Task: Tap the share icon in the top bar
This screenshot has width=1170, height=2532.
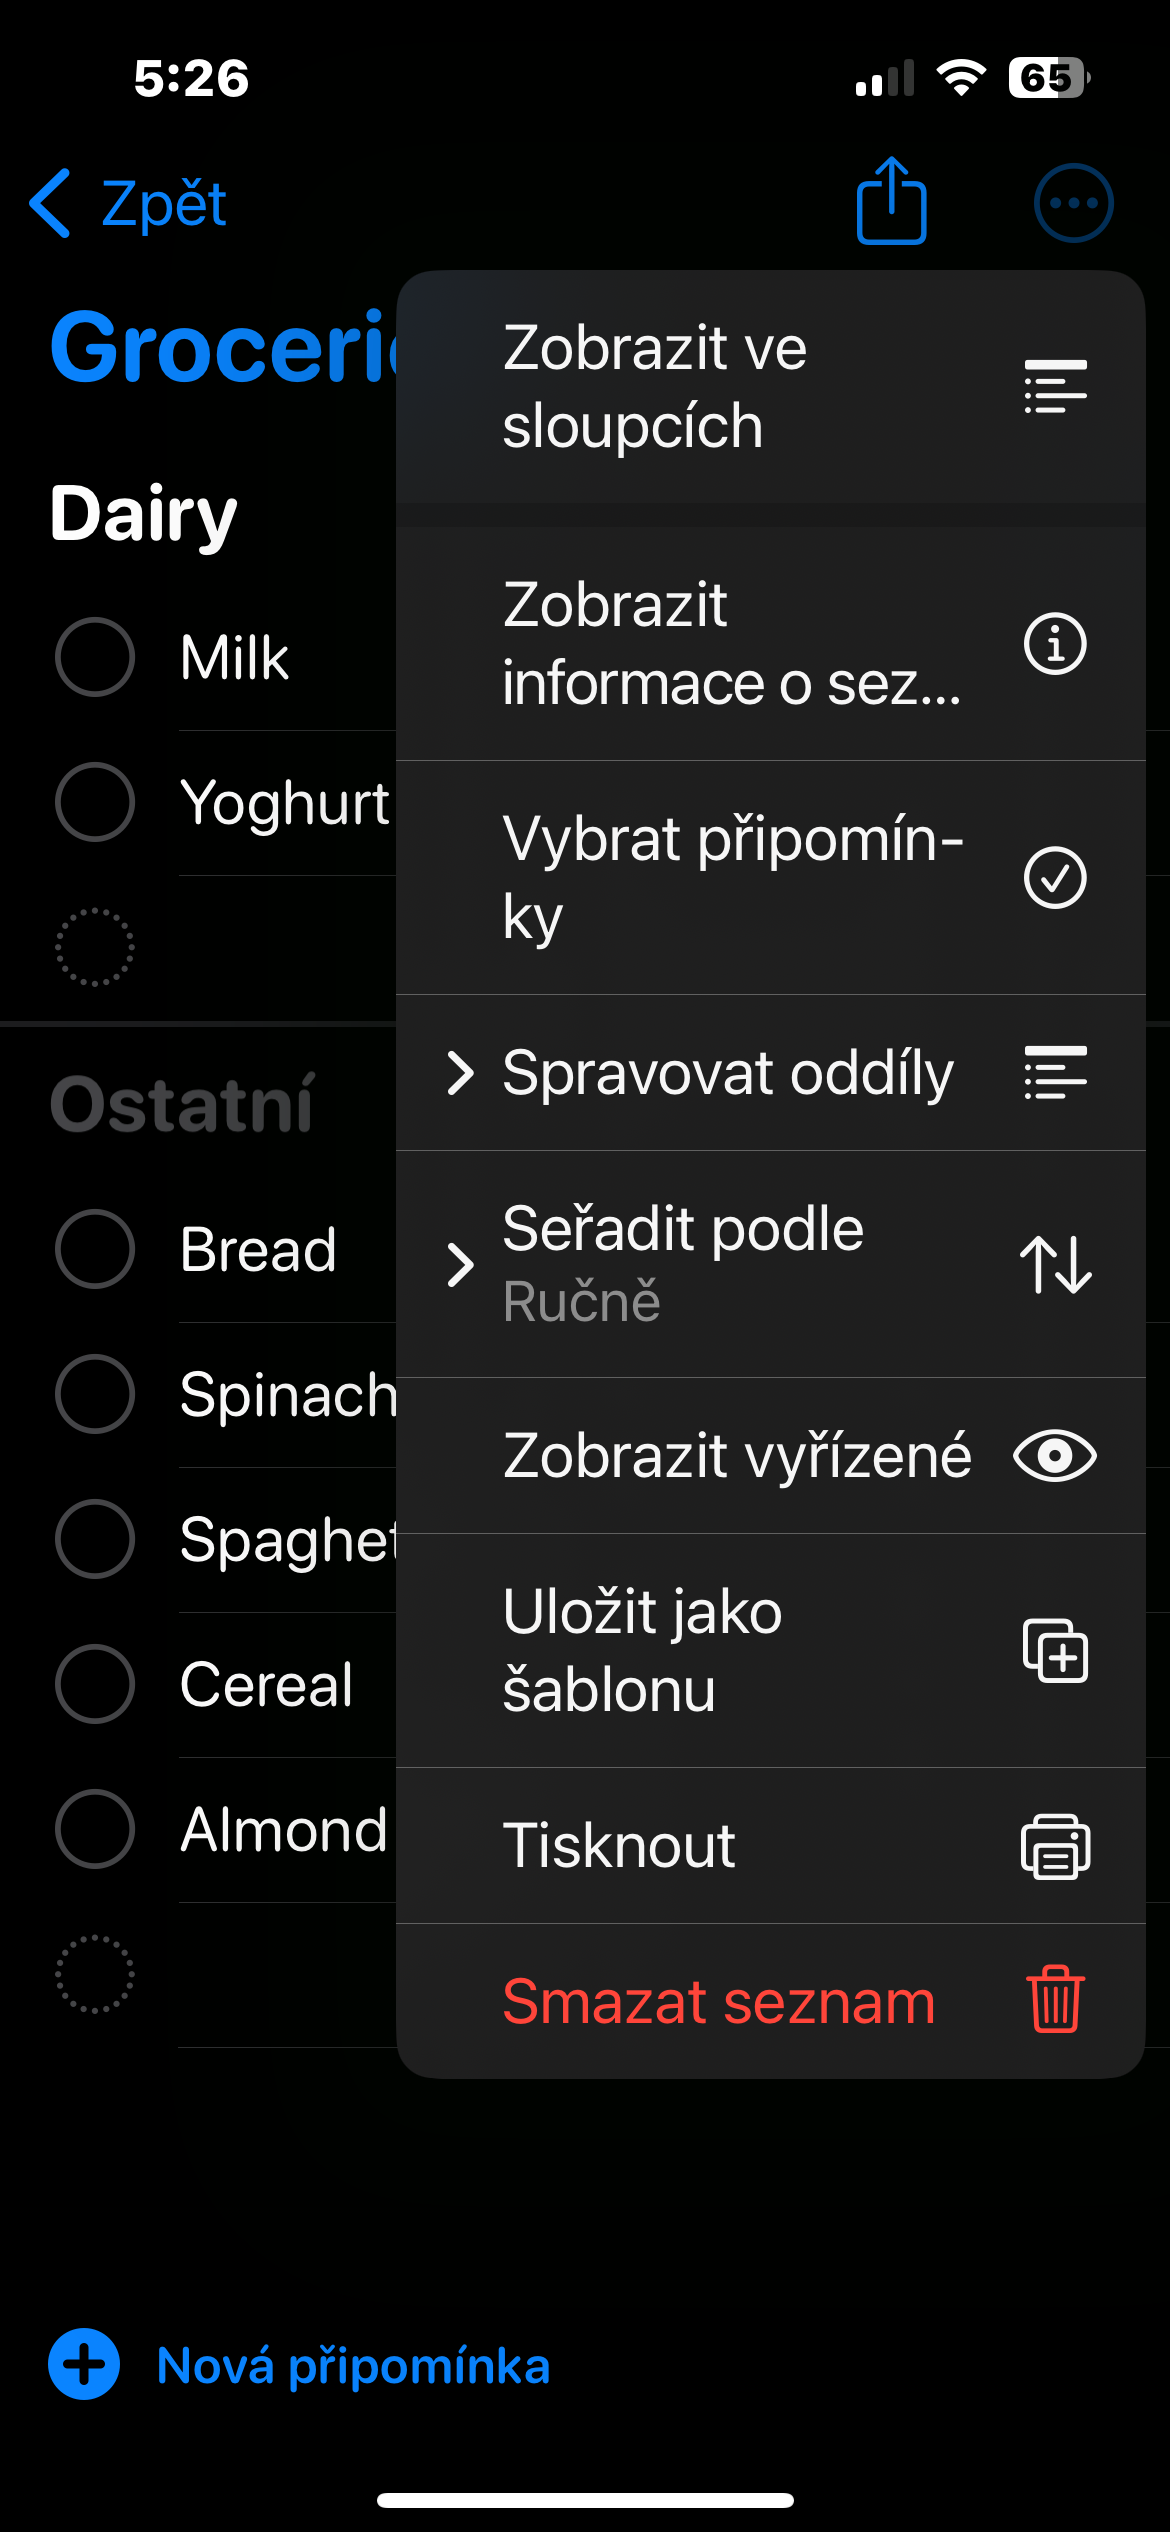Action: pos(891,202)
